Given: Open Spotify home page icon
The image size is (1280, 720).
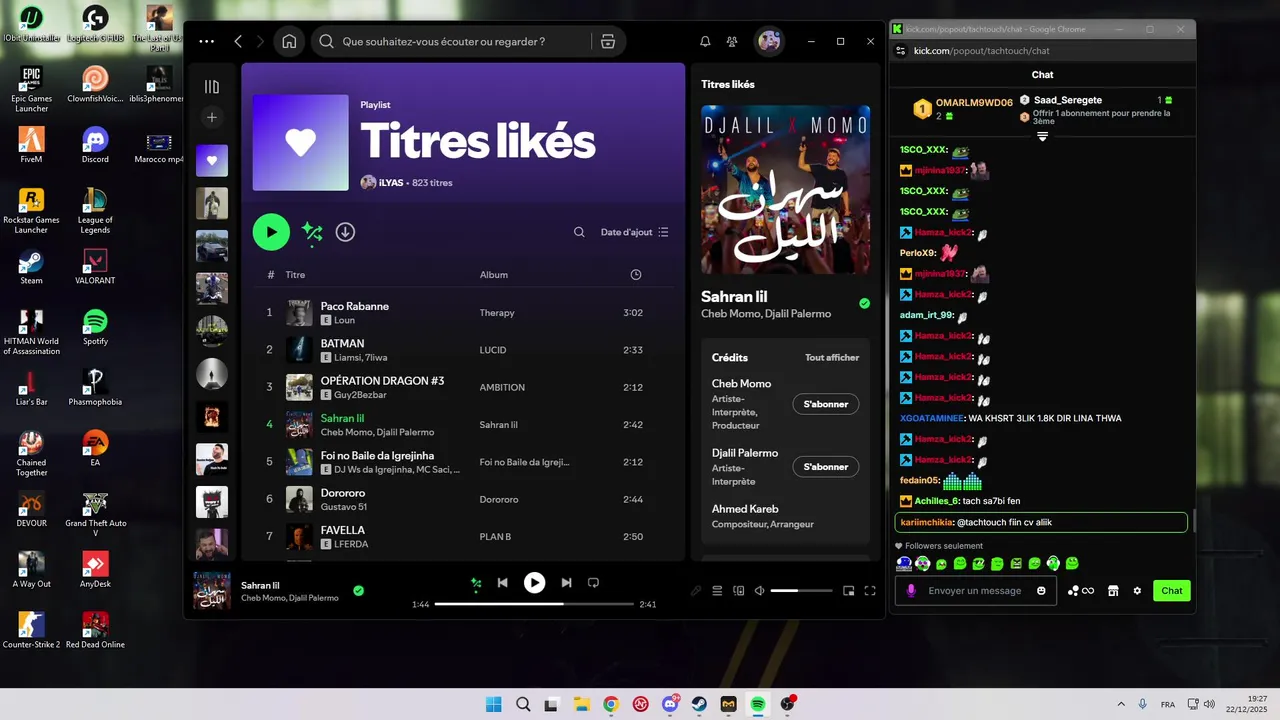Looking at the screenshot, I should (x=289, y=41).
